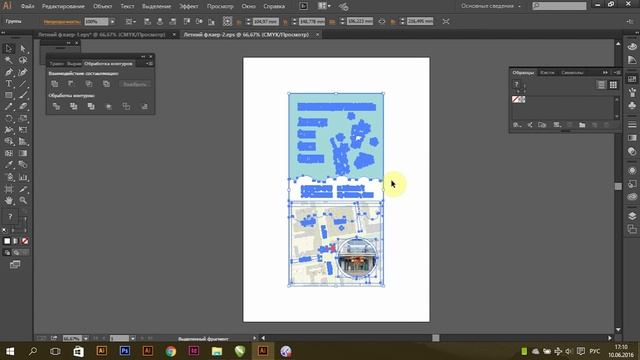The image size is (640, 360).
Task: Select the Scale tool
Action: pos(23,118)
